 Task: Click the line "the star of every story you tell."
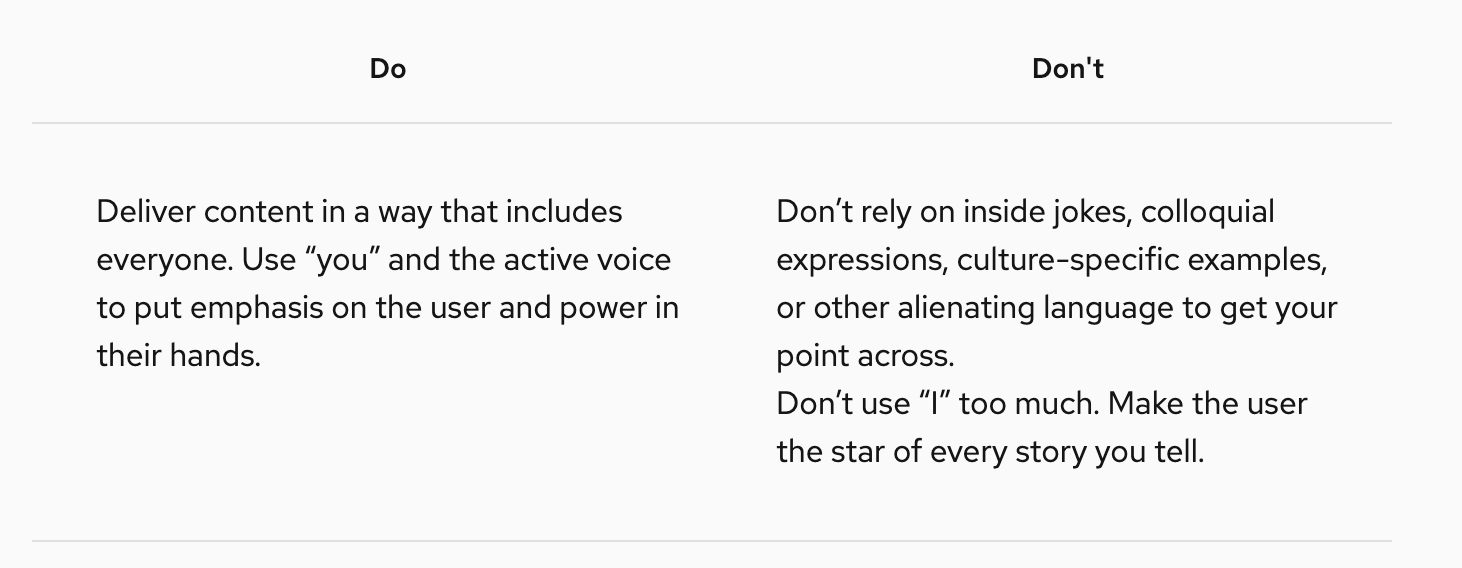pyautogui.click(x=990, y=452)
